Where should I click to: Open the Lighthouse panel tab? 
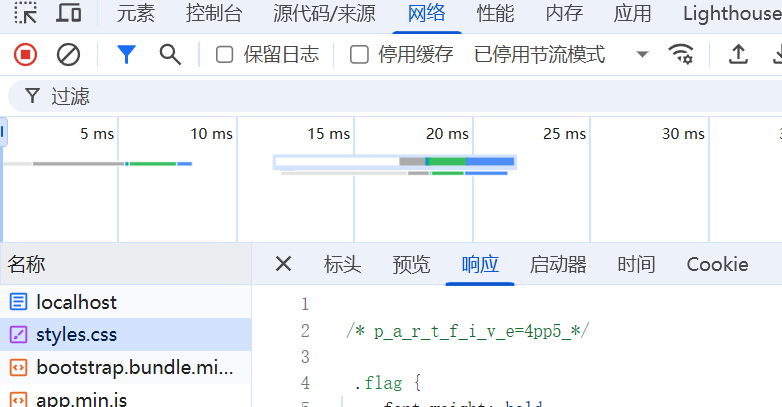[732, 13]
